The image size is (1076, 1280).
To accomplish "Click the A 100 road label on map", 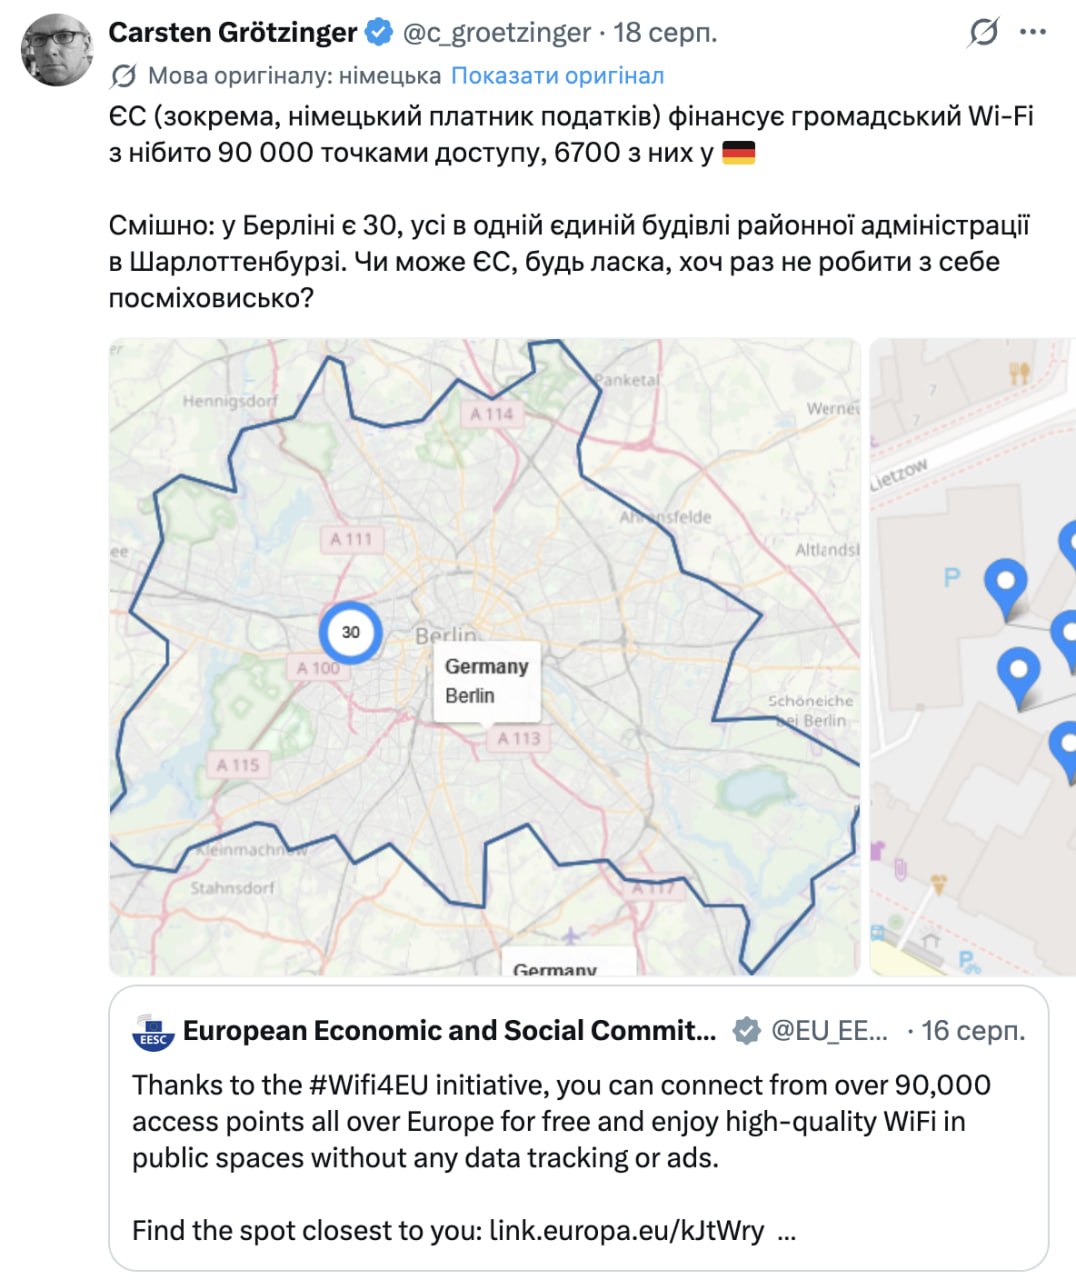I will pos(318,668).
